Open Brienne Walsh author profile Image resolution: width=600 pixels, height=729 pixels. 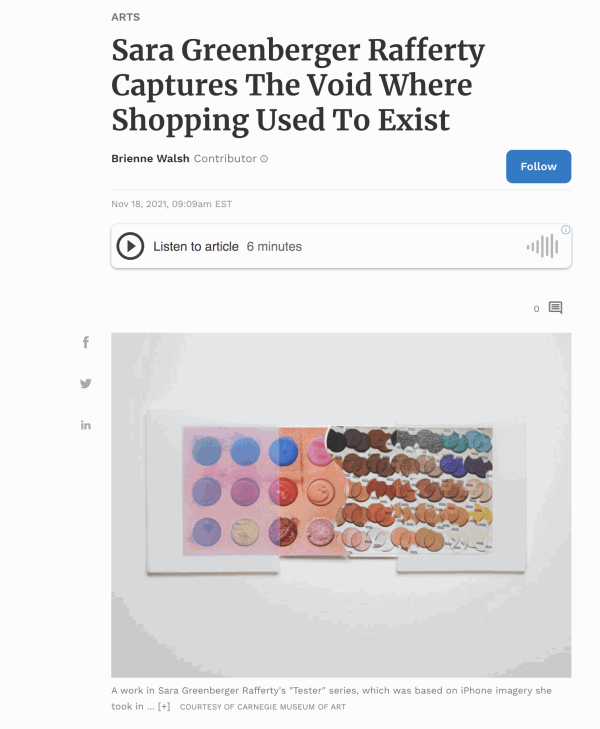point(150,159)
